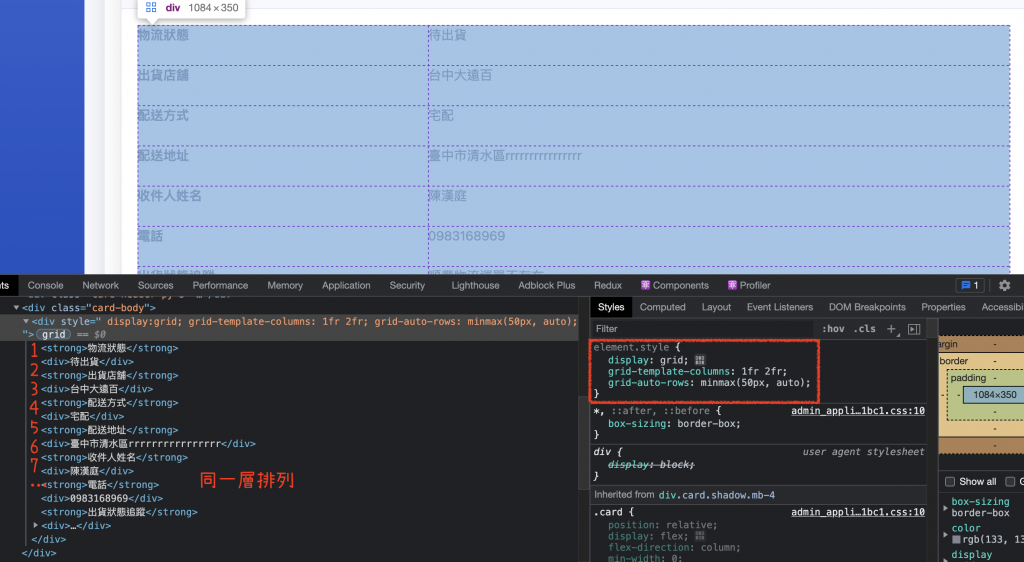Click the styles Filter input field
The image size is (1024, 562).
(x=702, y=329)
